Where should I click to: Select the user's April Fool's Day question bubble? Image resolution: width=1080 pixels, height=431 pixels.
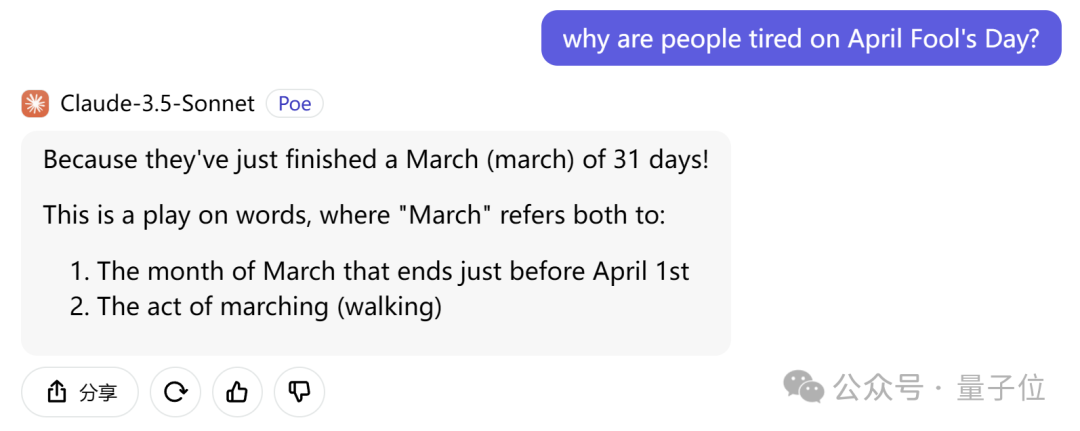point(801,38)
